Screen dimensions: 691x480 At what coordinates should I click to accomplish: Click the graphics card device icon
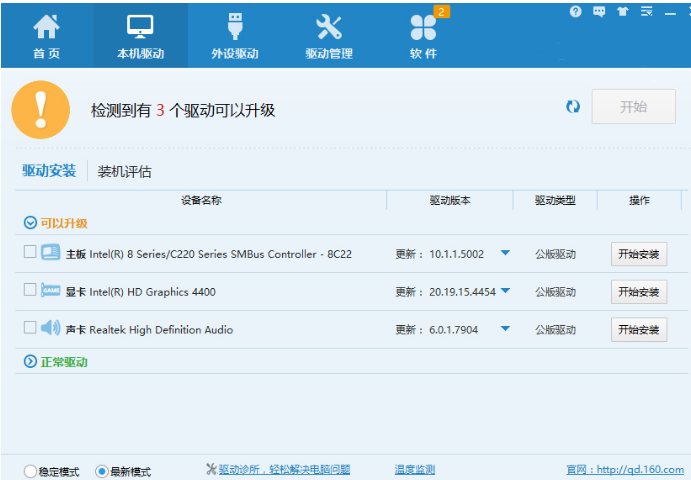coord(50,291)
